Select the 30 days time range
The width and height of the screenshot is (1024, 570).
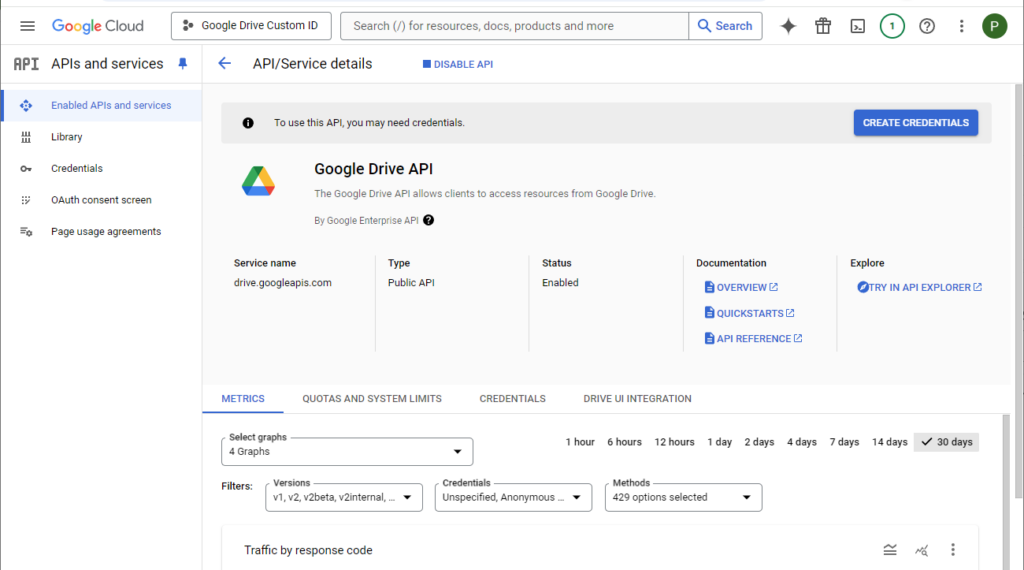[x=947, y=442]
